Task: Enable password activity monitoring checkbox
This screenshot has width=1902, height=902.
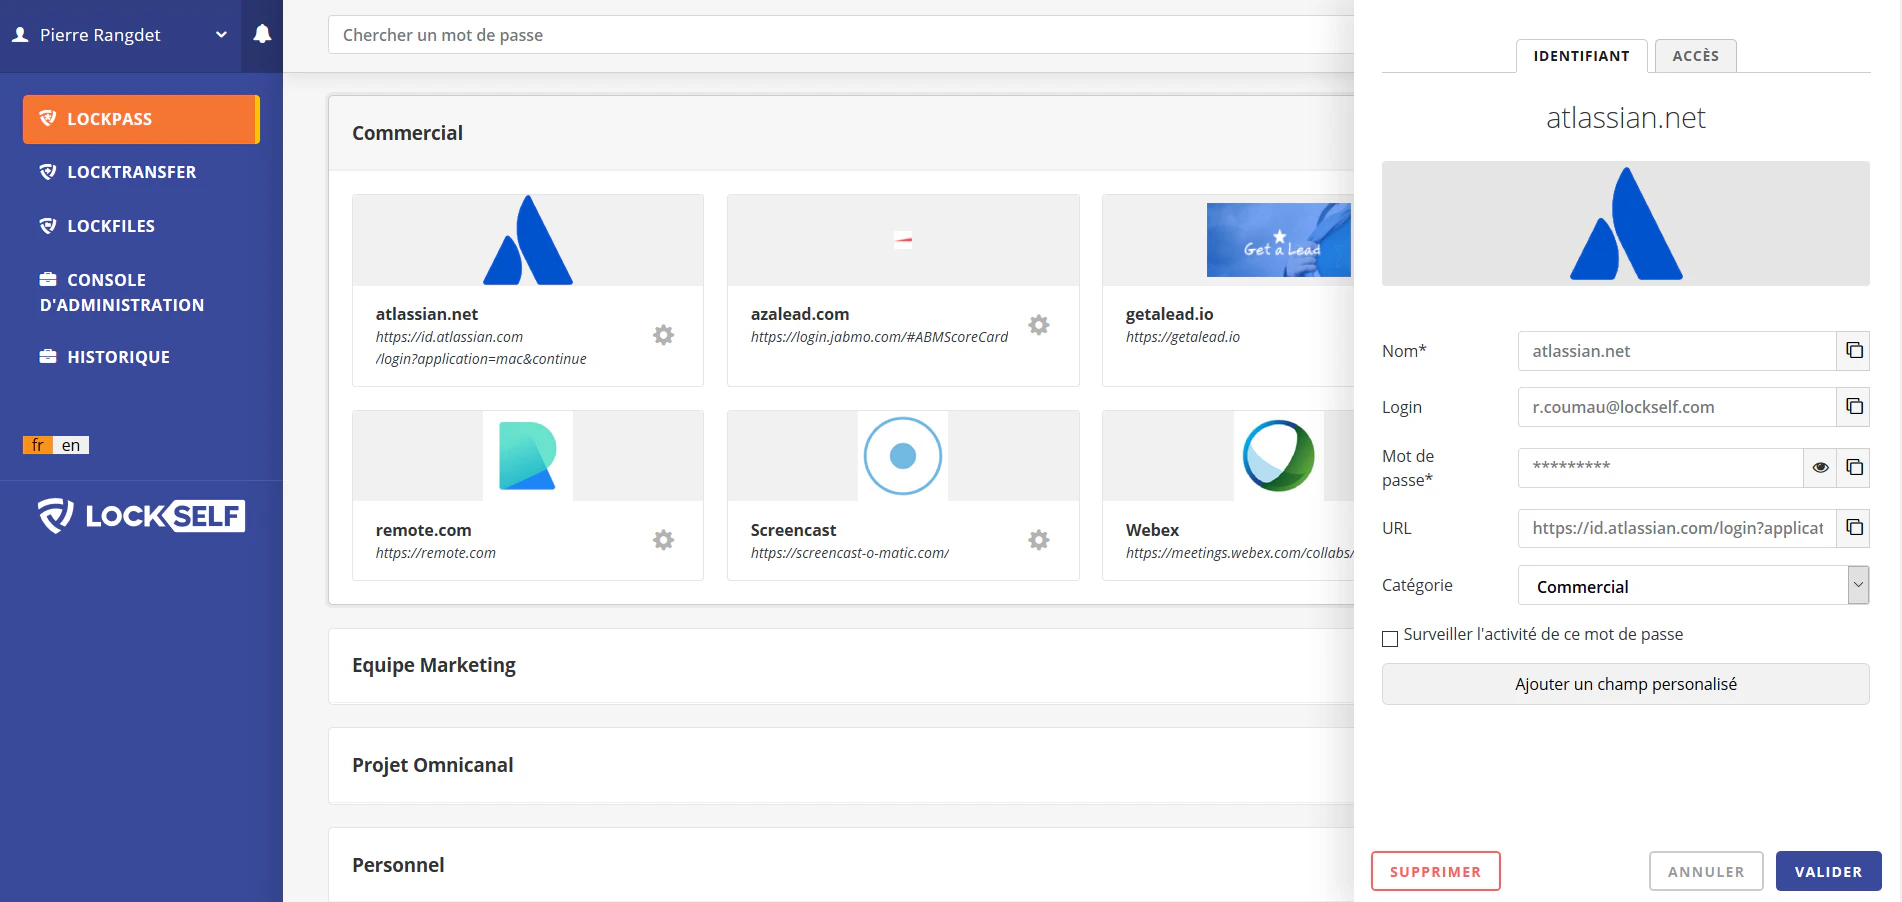Action: tap(1390, 638)
